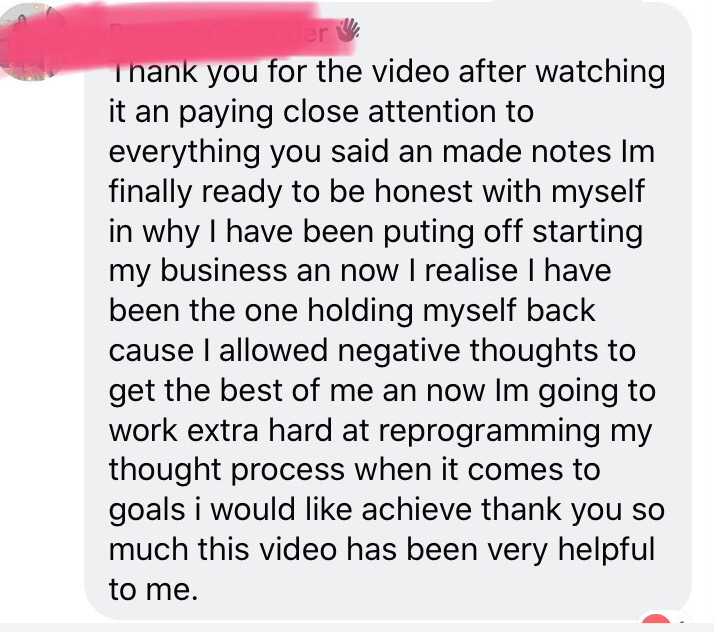Image resolution: width=714 pixels, height=632 pixels.
Task: Click the phrase 'thought process' in the comment
Action: [227, 471]
